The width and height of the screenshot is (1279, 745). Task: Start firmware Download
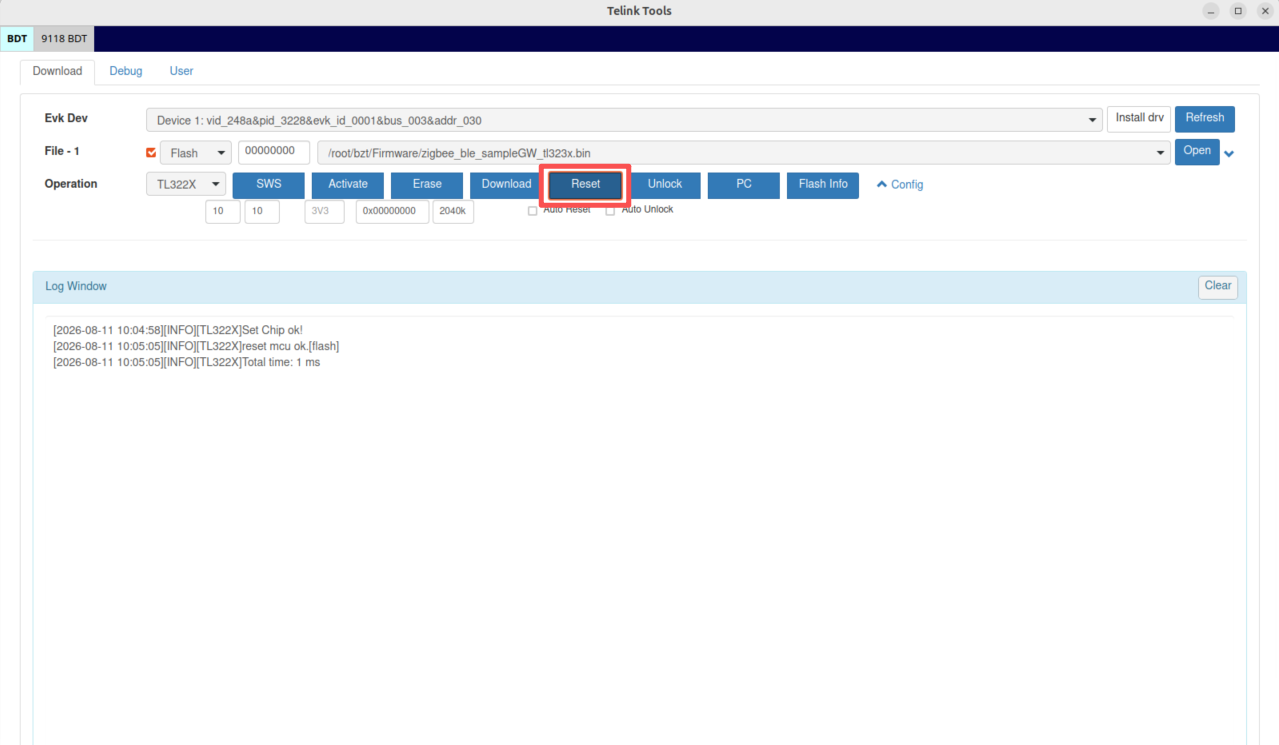(x=506, y=185)
